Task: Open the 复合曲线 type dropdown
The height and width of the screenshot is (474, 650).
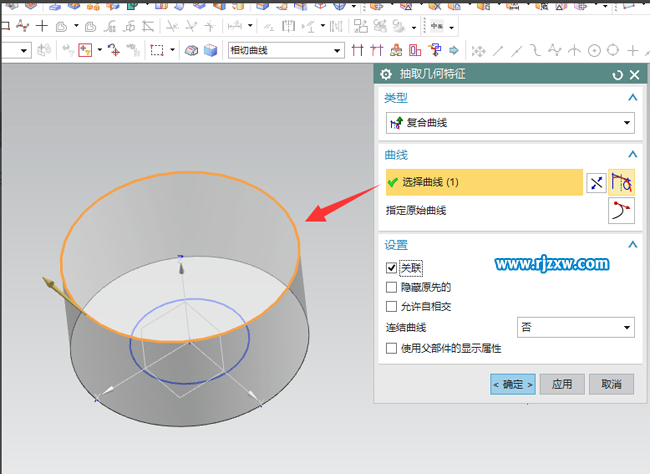Action: [x=510, y=123]
